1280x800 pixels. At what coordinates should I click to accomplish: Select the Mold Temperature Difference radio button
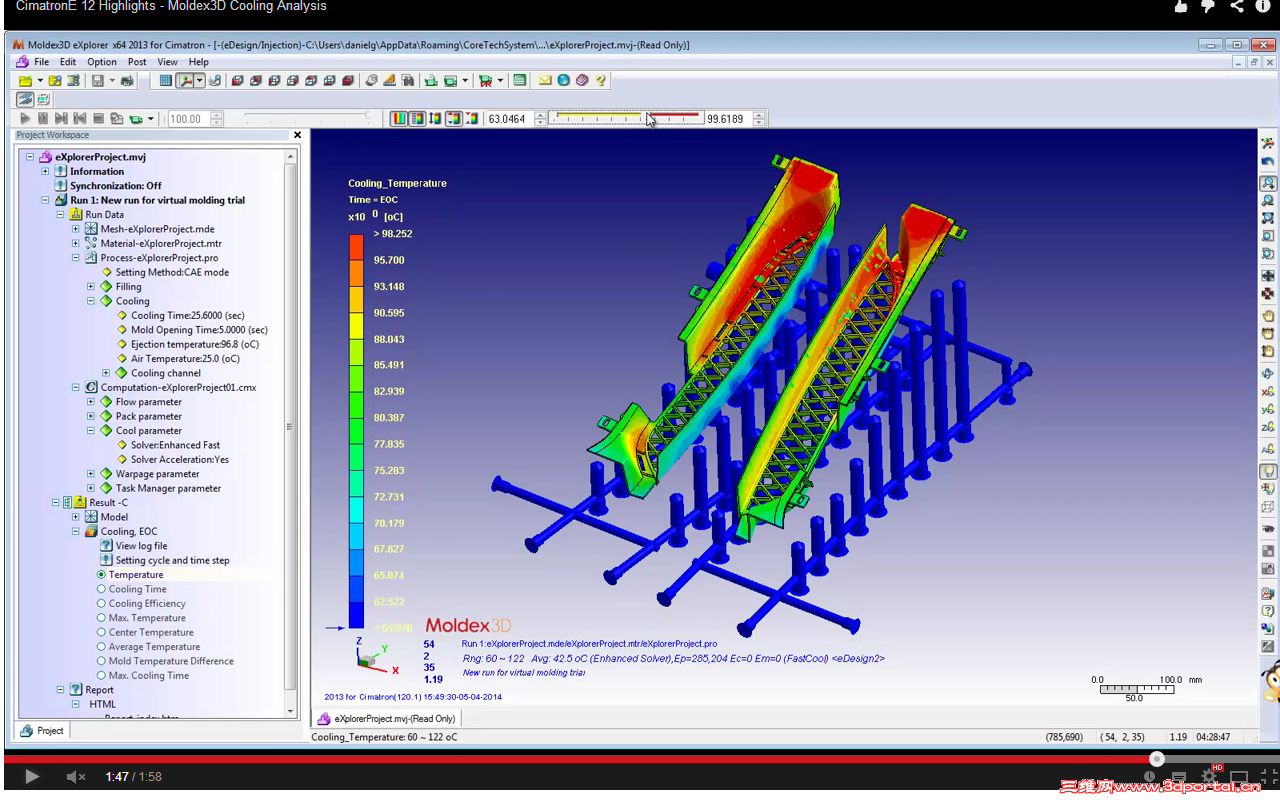[x=101, y=661]
